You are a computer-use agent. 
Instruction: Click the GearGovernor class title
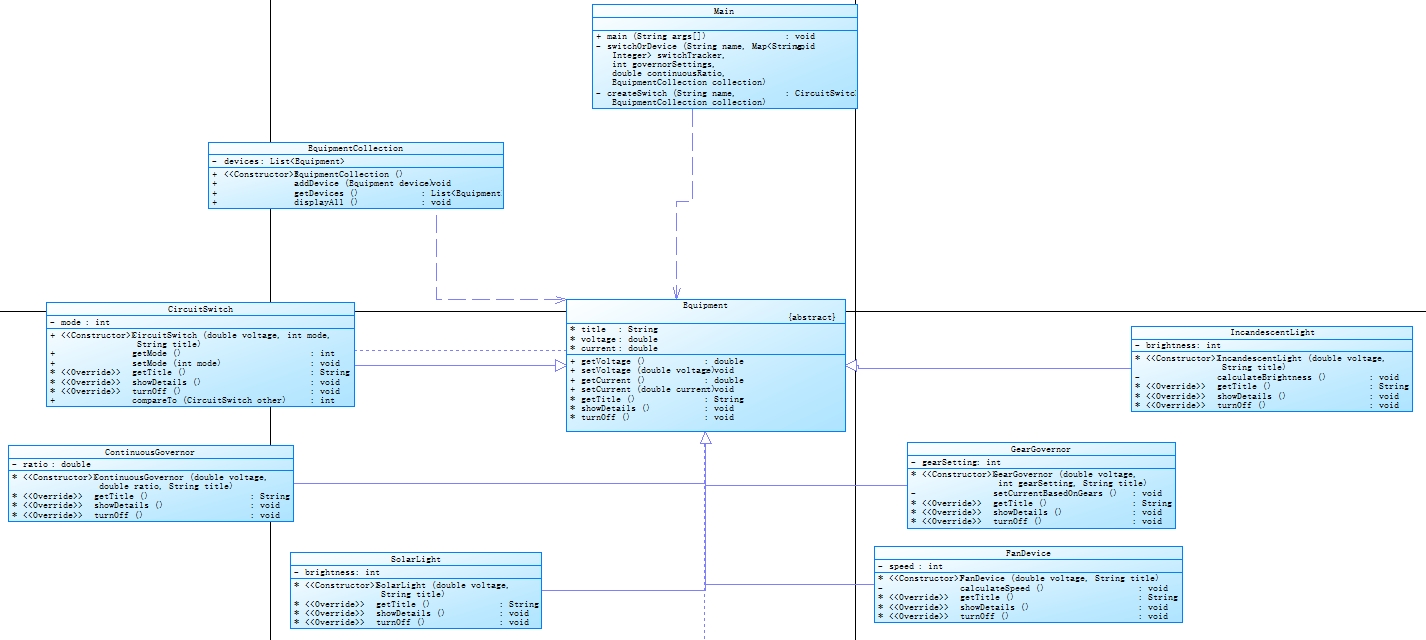pyautogui.click(x=1041, y=449)
